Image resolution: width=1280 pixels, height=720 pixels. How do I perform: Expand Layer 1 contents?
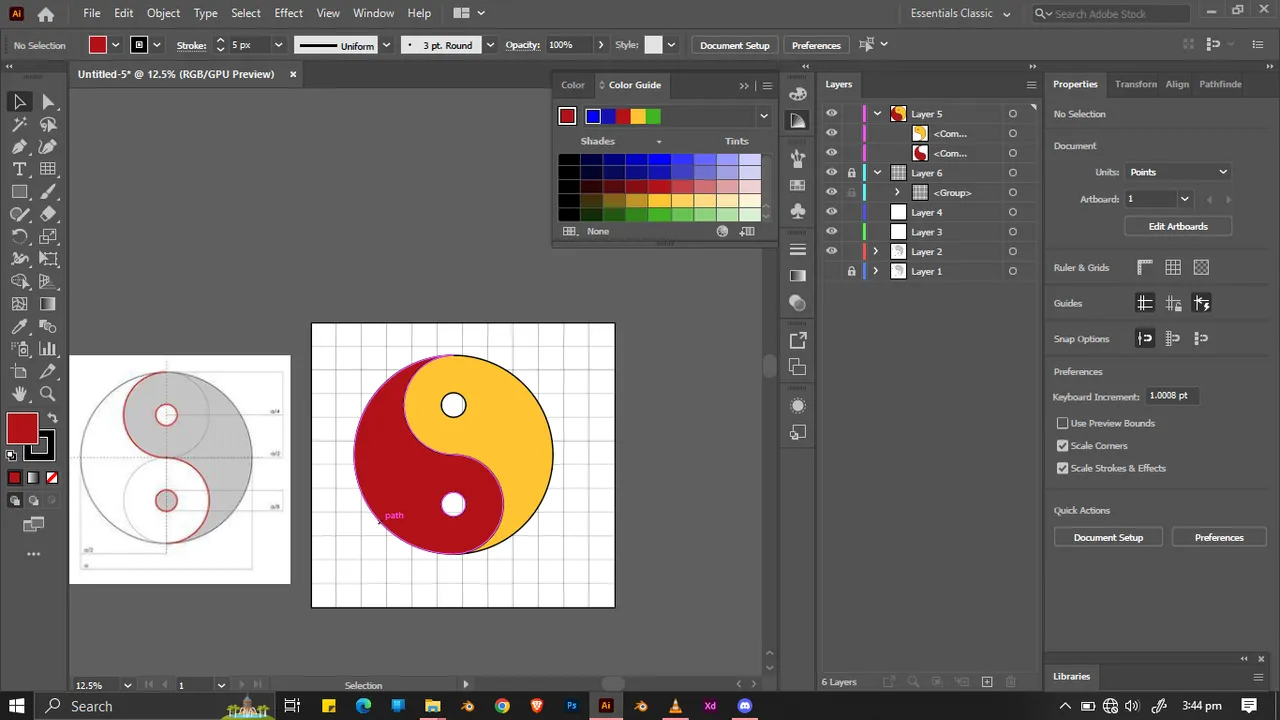(x=876, y=271)
